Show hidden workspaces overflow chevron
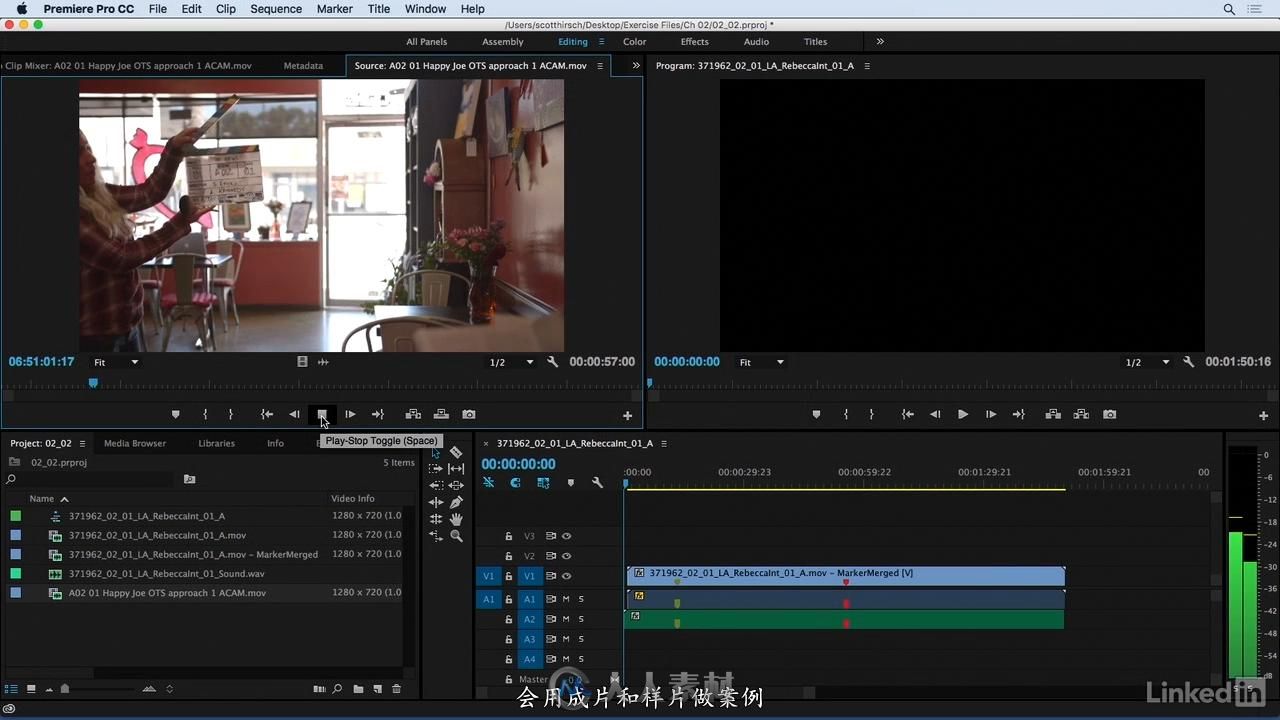This screenshot has height=720, width=1280. click(880, 42)
